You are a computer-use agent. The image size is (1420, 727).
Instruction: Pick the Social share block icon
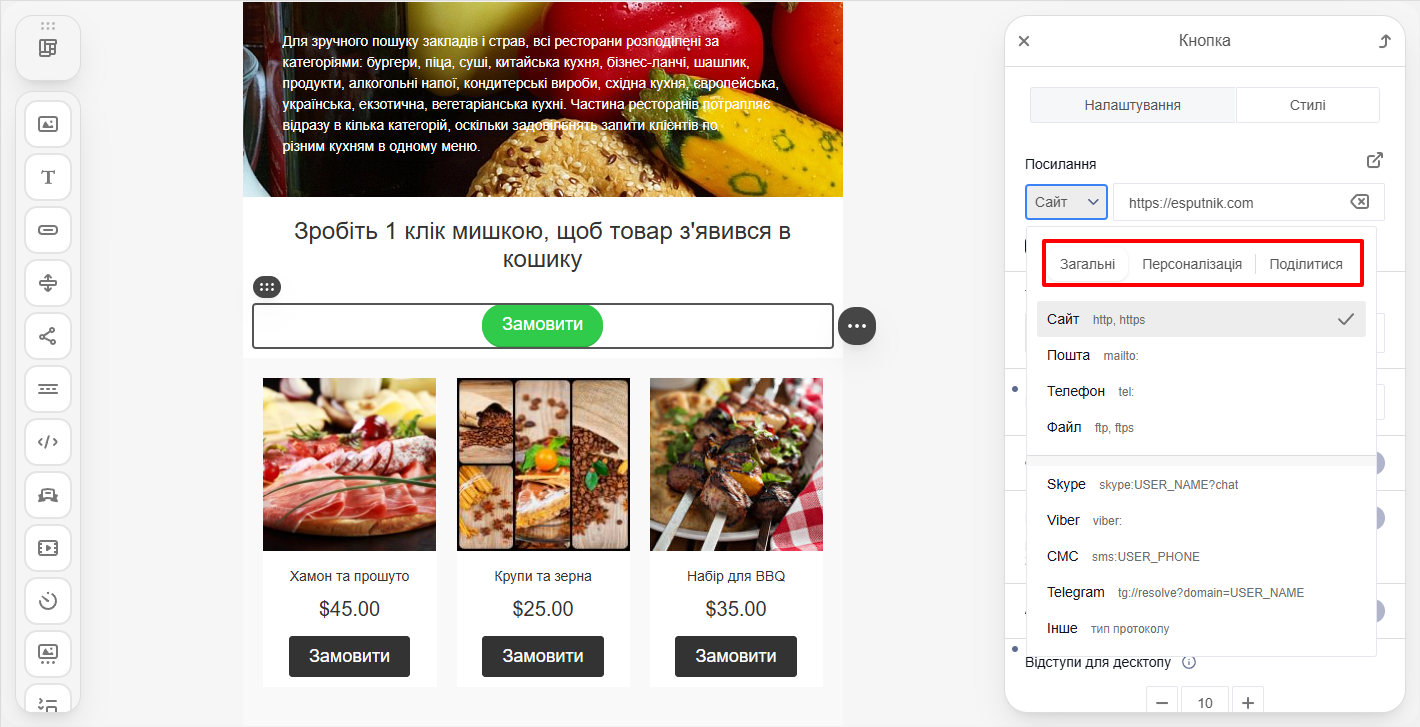point(48,336)
